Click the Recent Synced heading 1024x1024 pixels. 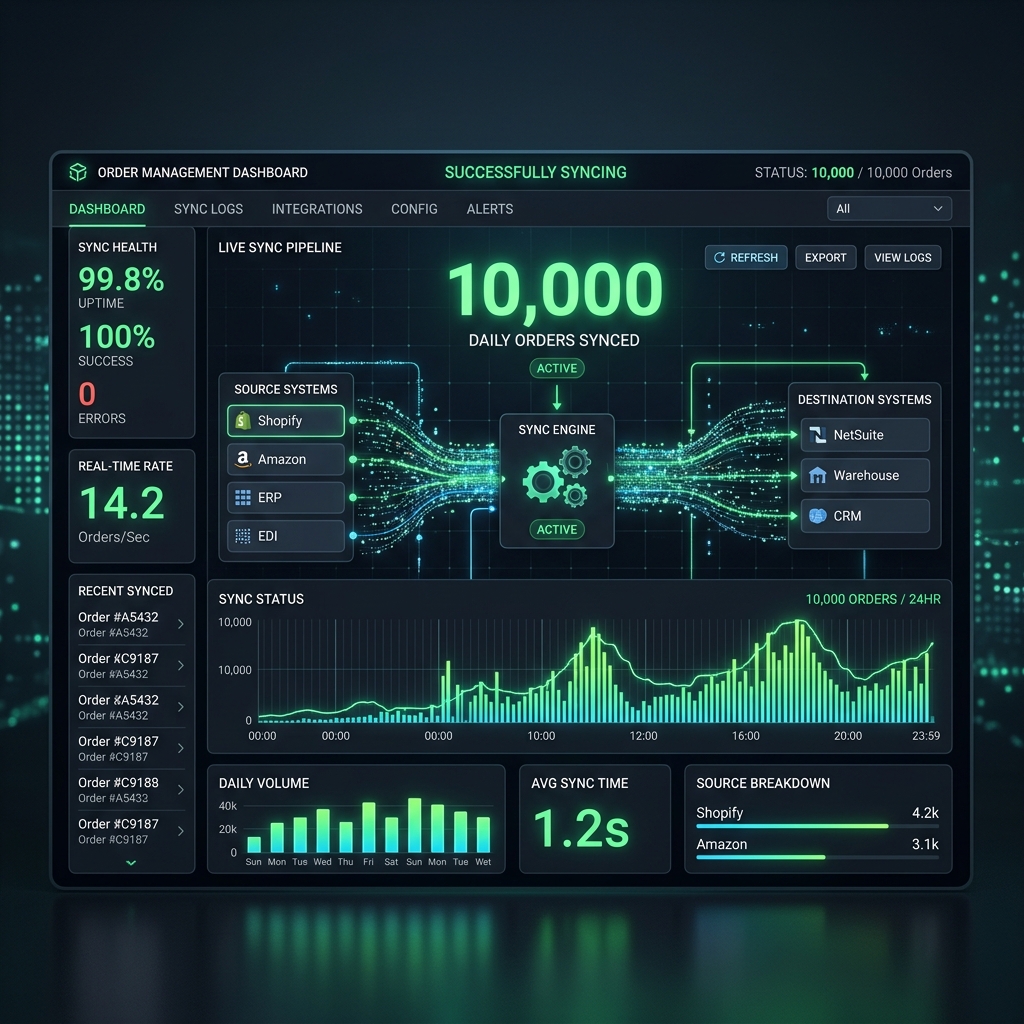pyautogui.click(x=125, y=591)
